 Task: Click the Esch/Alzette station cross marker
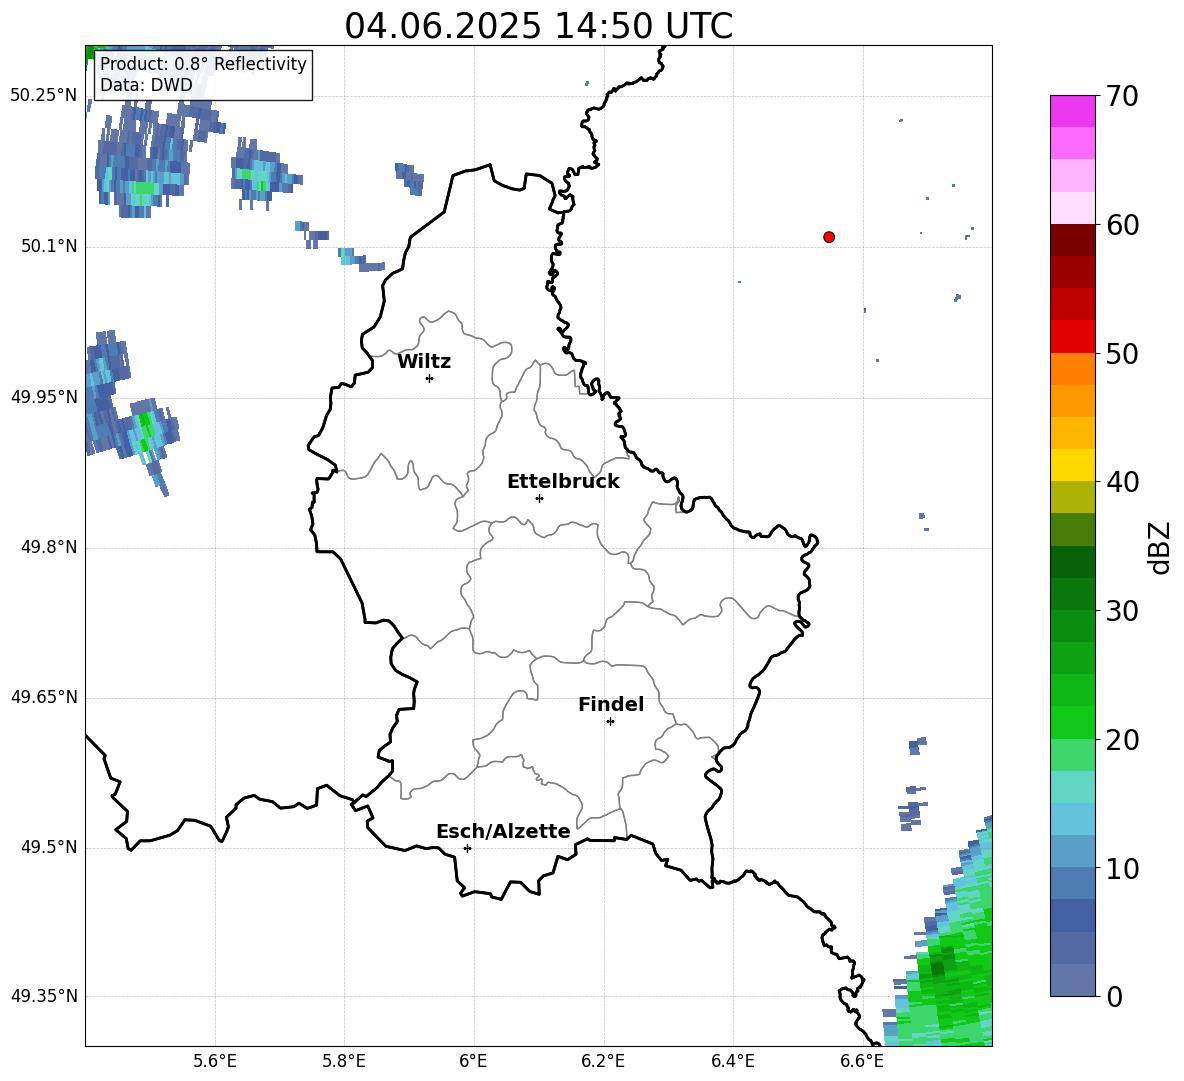(467, 848)
